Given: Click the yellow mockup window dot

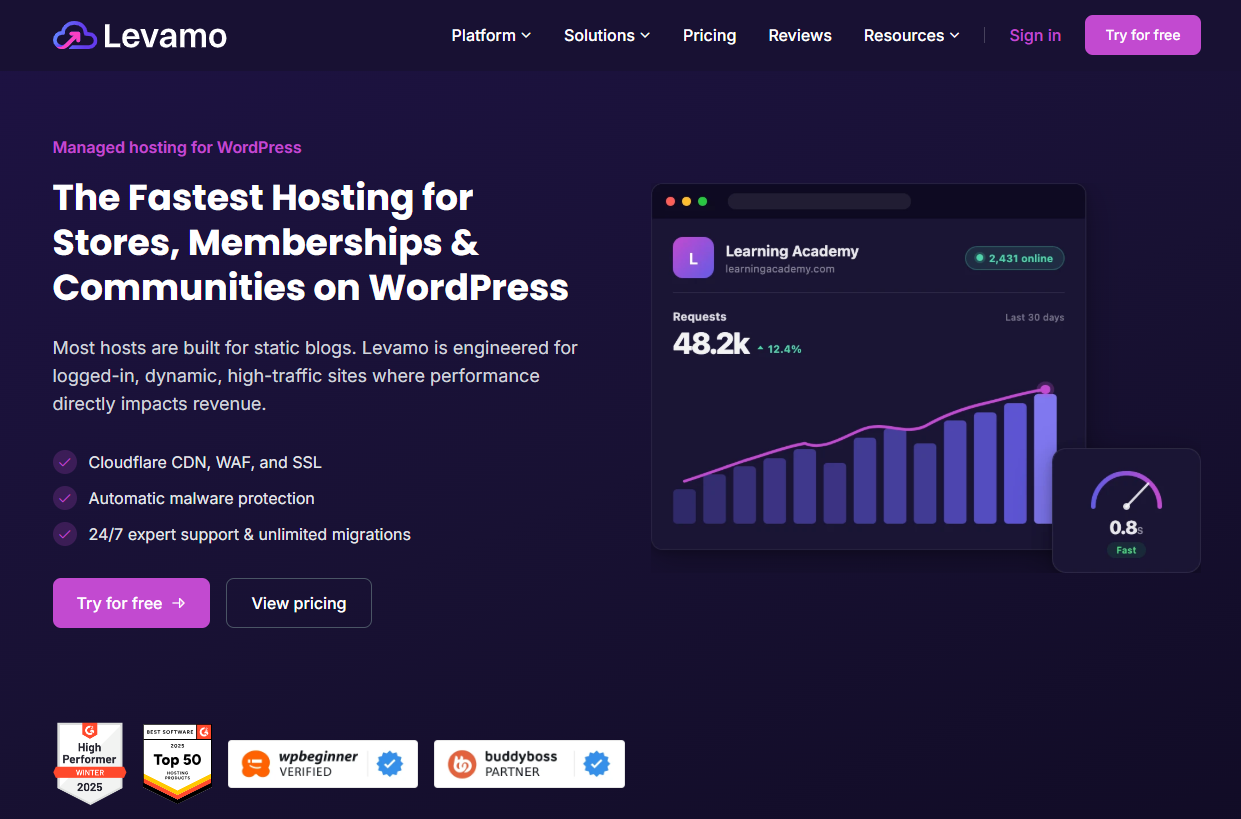Looking at the screenshot, I should [x=687, y=201].
